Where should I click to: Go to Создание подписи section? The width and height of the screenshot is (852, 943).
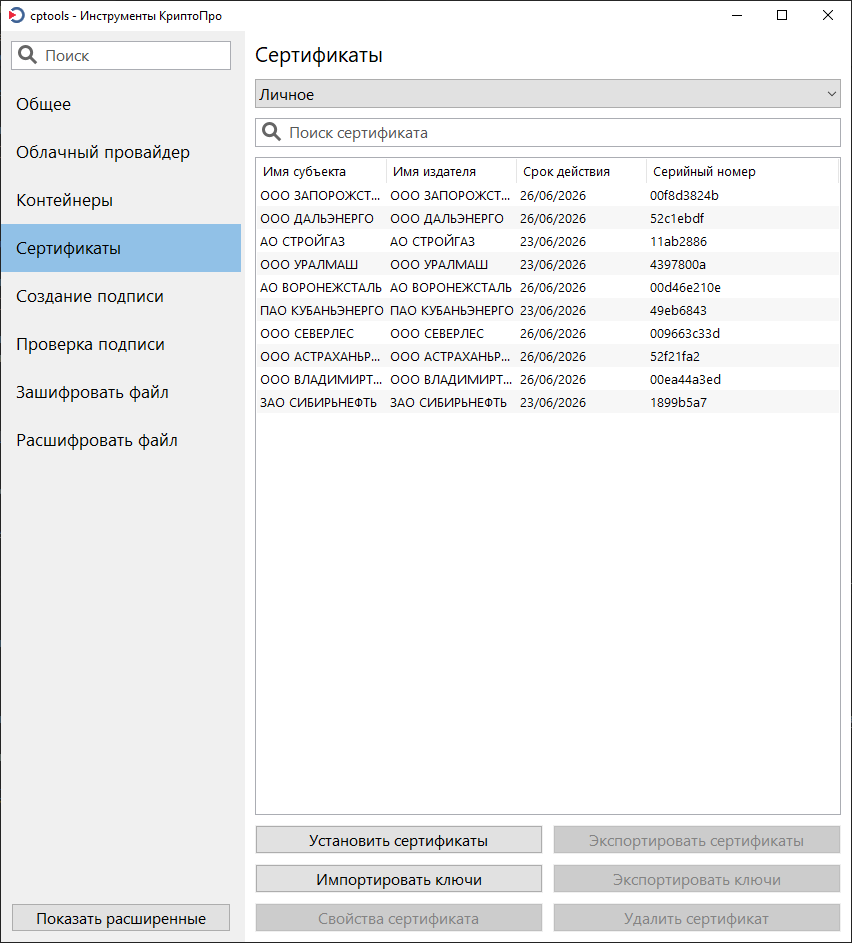point(90,296)
